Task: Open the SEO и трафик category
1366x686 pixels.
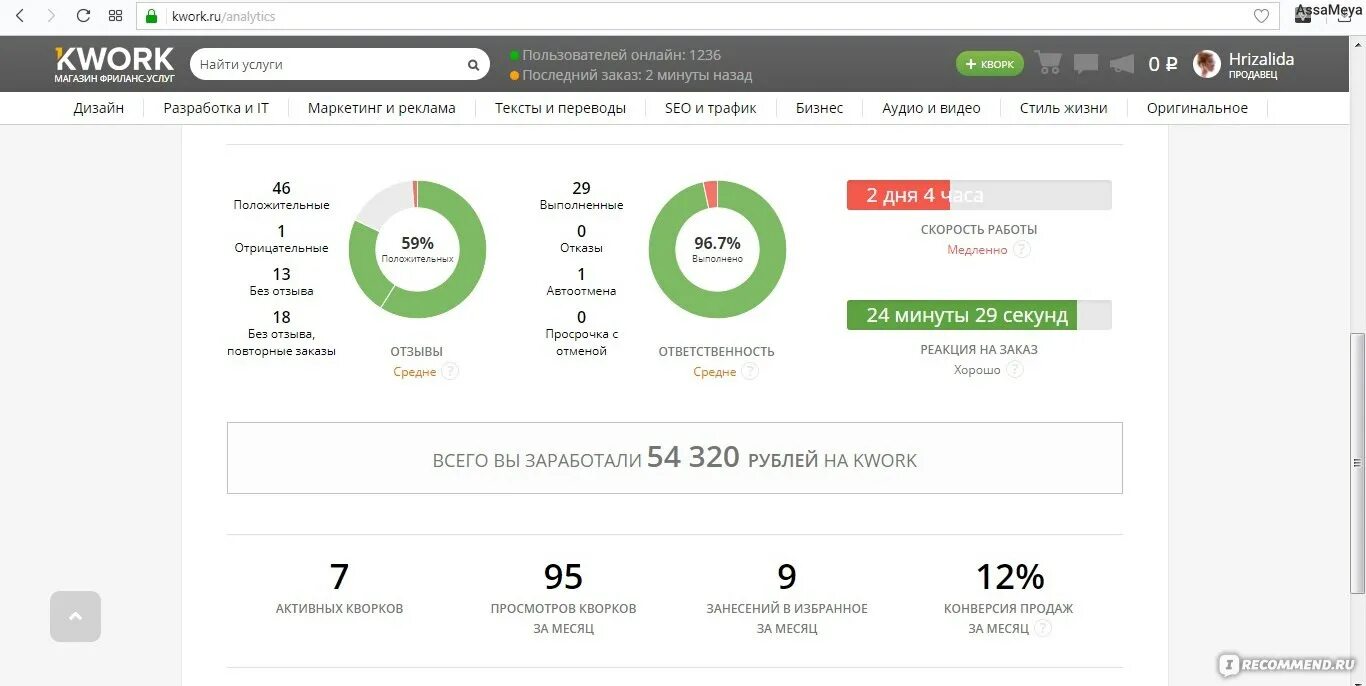Action: [x=711, y=108]
